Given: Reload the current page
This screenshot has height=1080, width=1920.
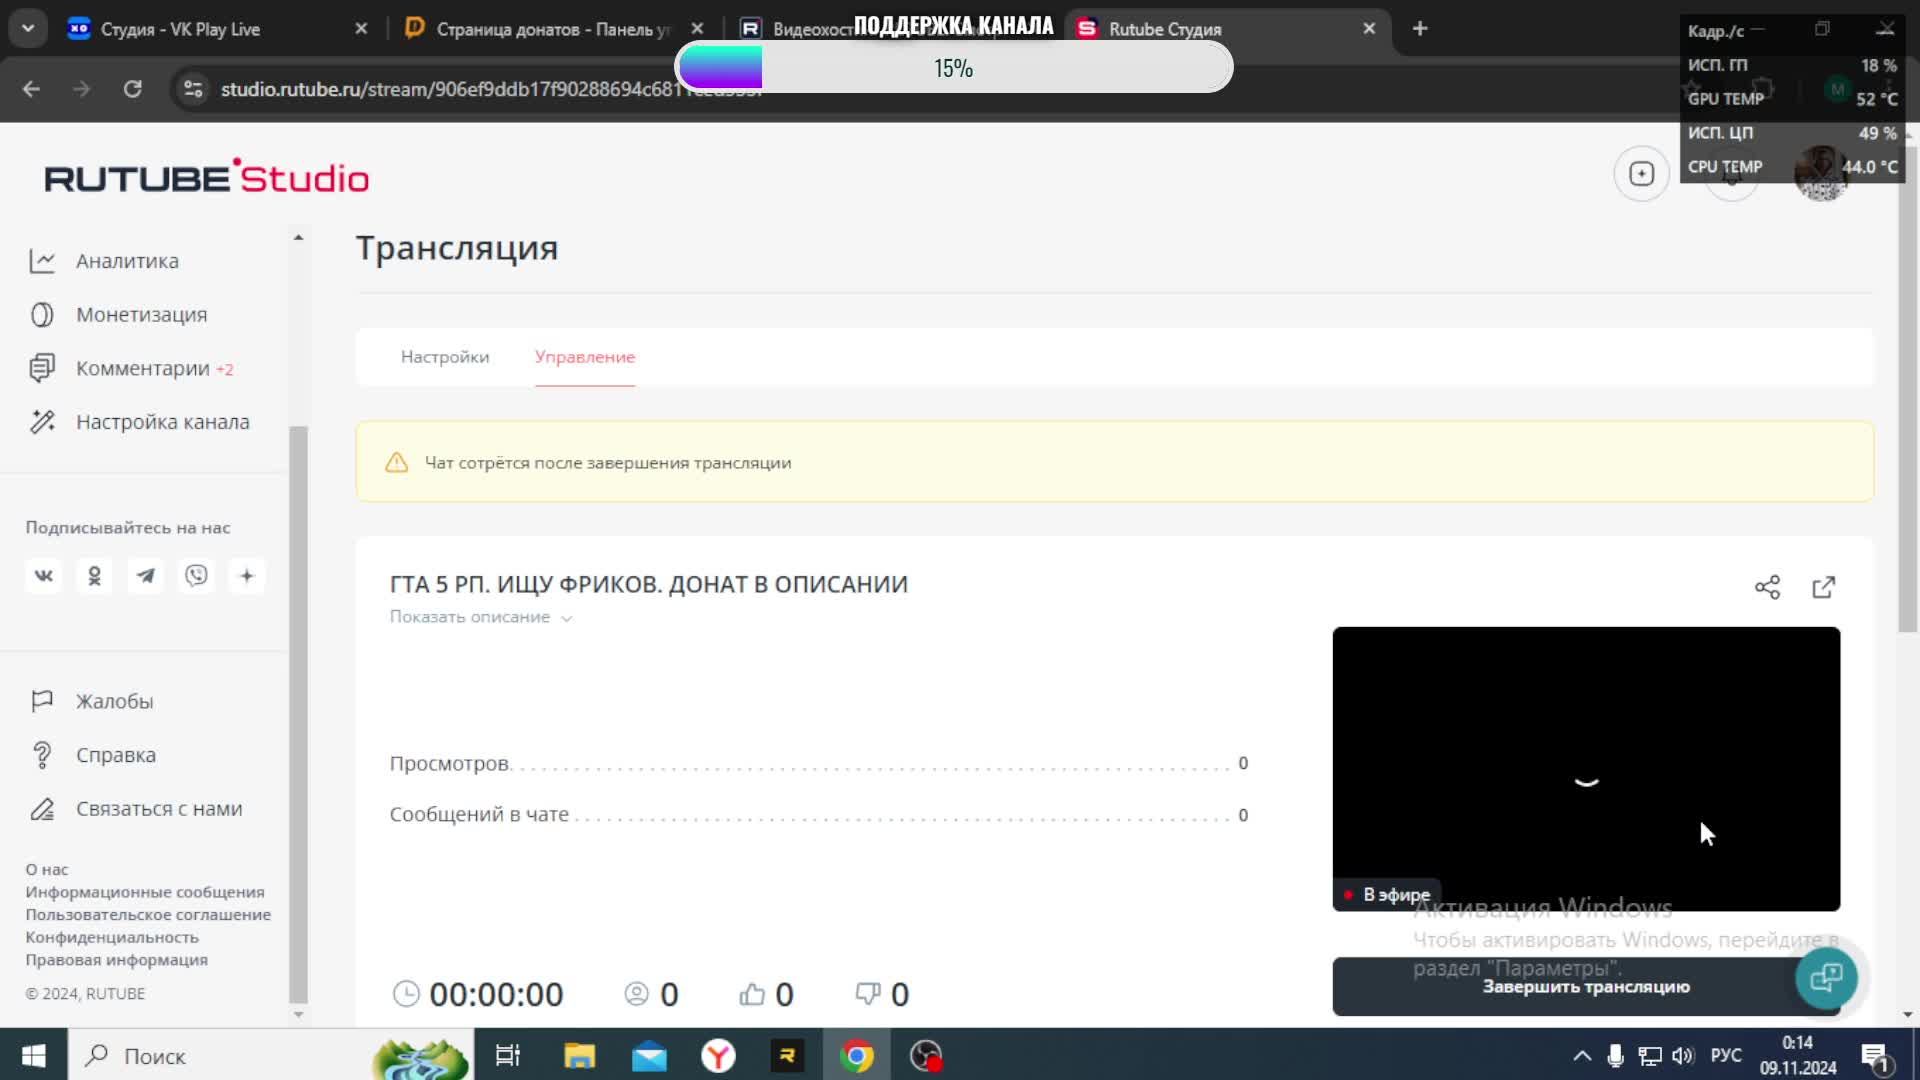Looking at the screenshot, I should [x=132, y=89].
